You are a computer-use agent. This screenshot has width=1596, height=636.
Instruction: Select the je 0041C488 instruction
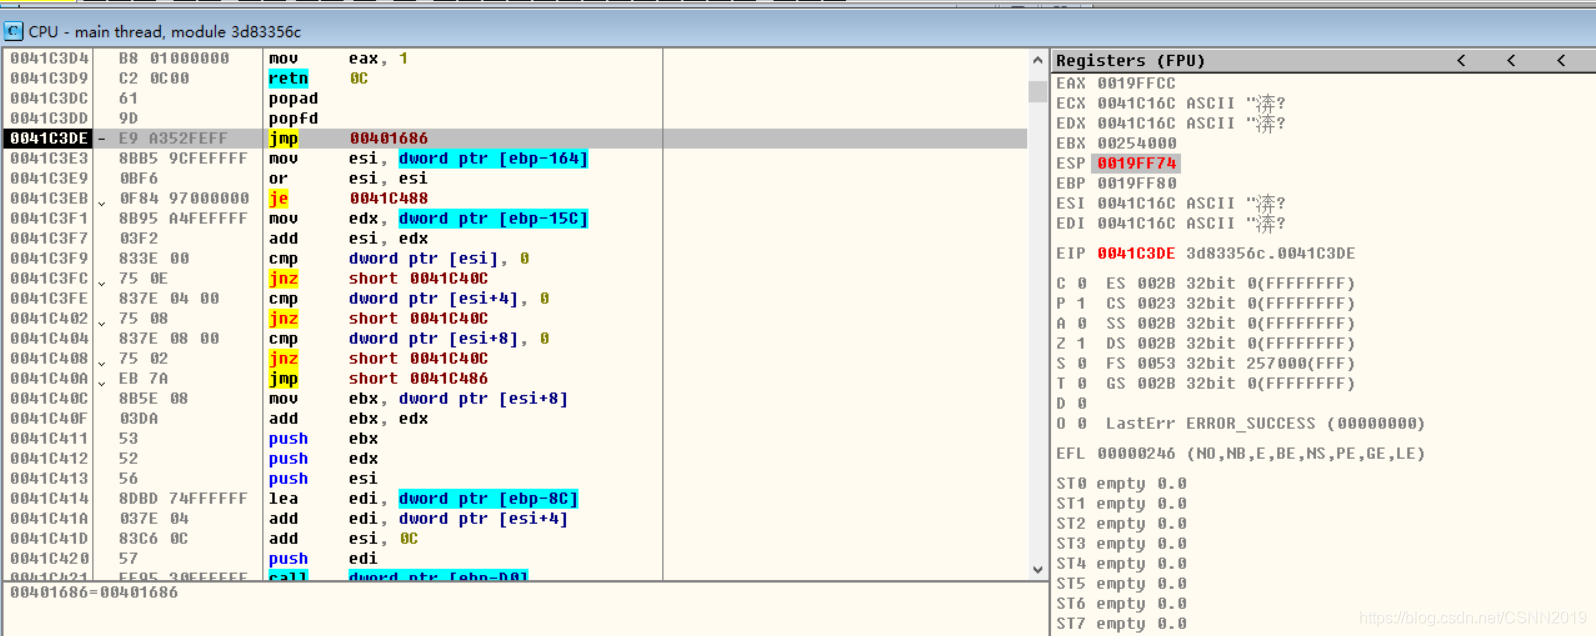coord(348,198)
